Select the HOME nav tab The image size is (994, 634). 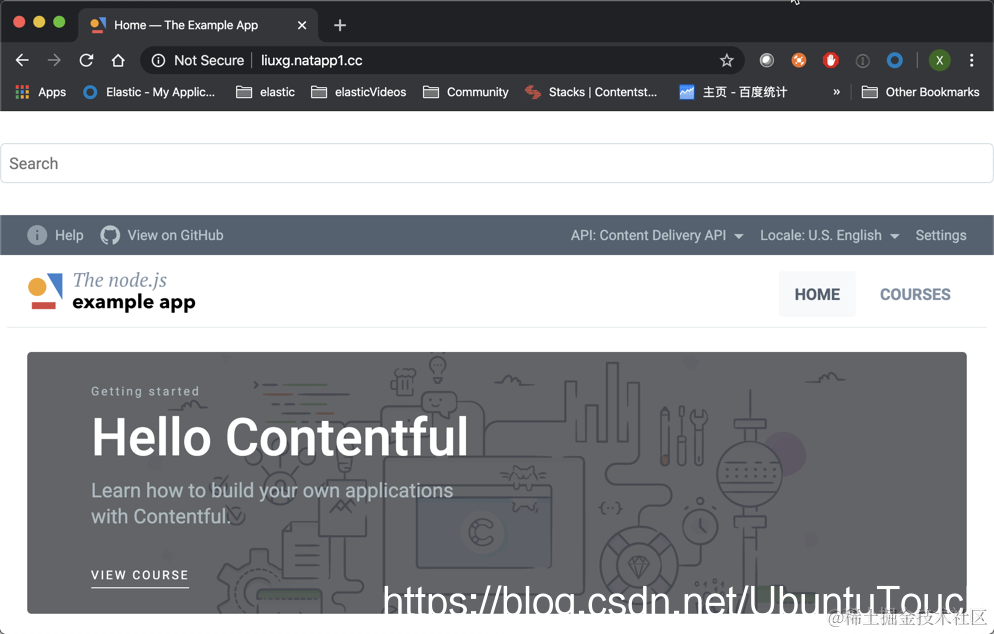(817, 294)
